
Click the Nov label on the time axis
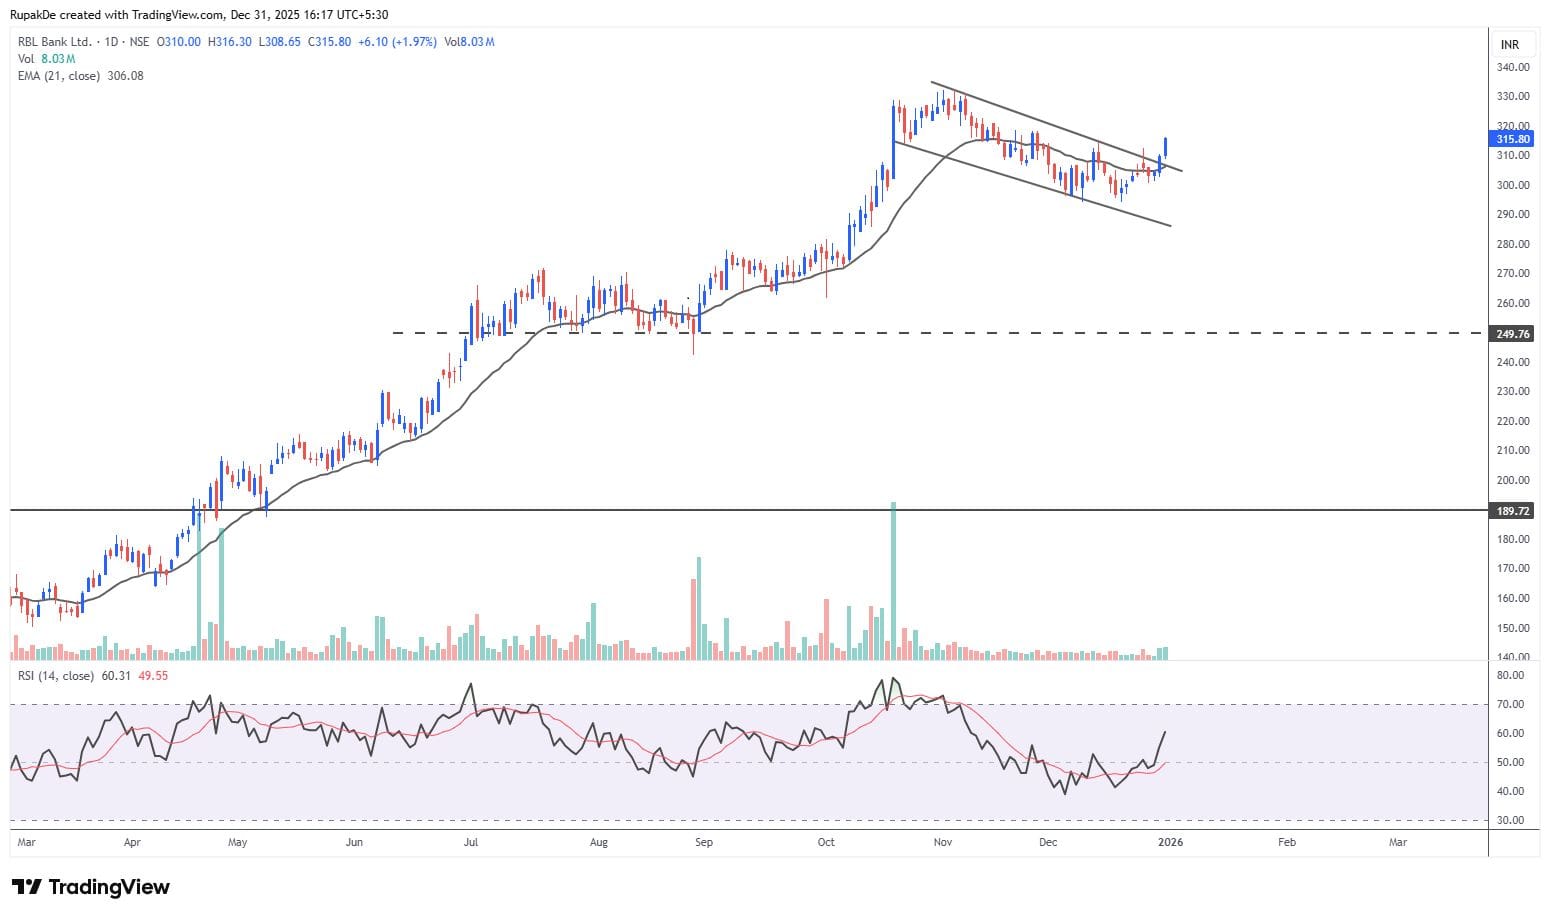pos(942,843)
